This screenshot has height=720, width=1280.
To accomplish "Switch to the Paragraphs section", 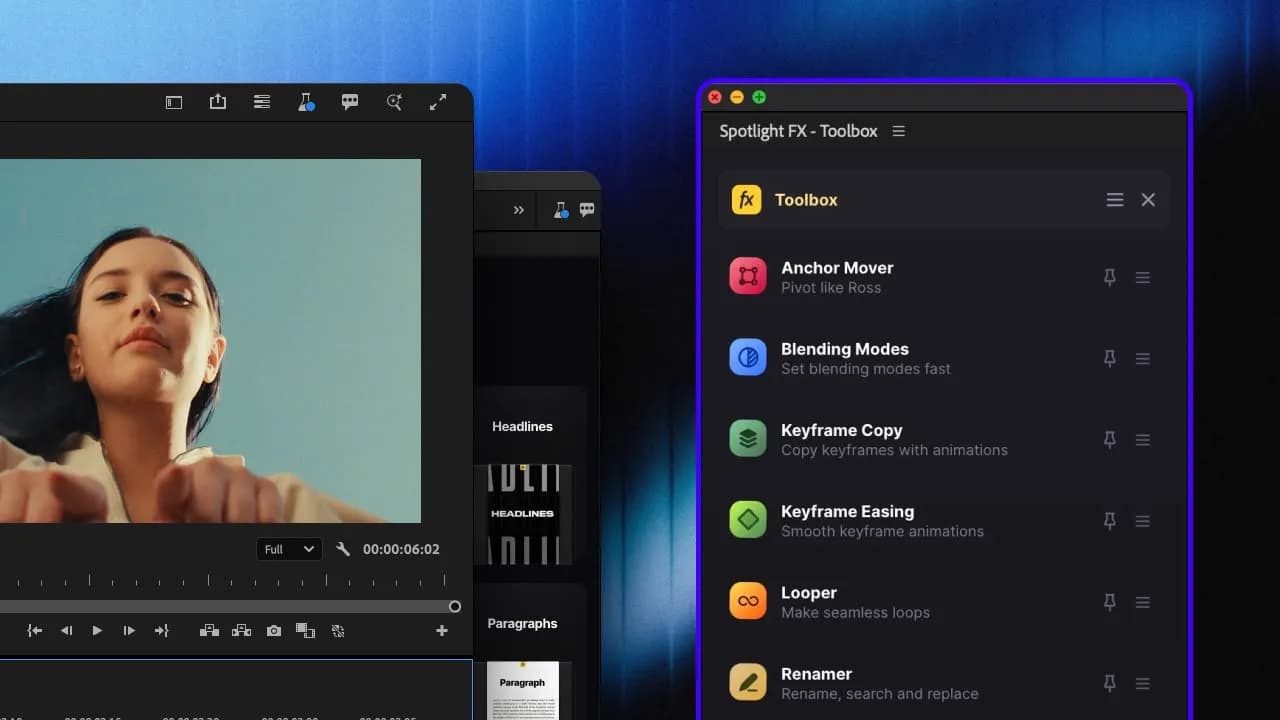I will pyautogui.click(x=522, y=623).
